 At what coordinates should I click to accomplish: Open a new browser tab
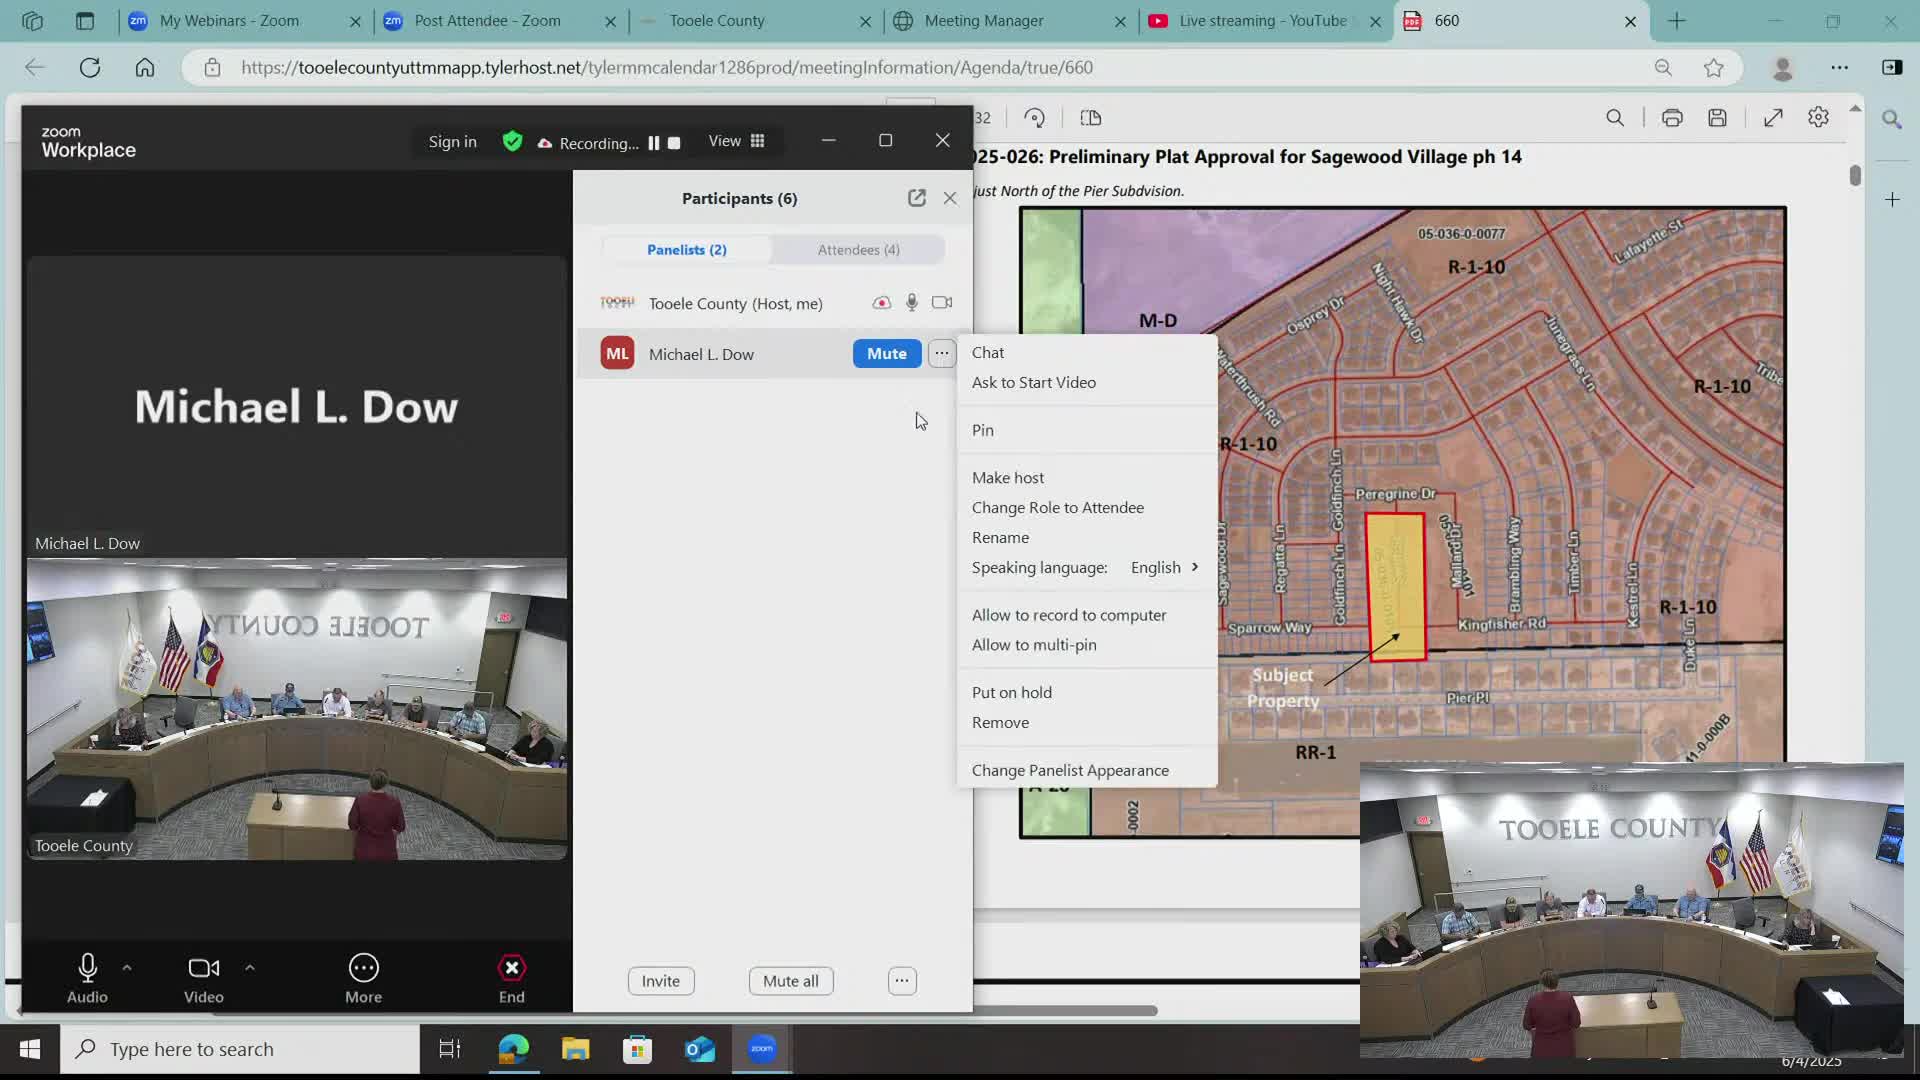pyautogui.click(x=1677, y=20)
